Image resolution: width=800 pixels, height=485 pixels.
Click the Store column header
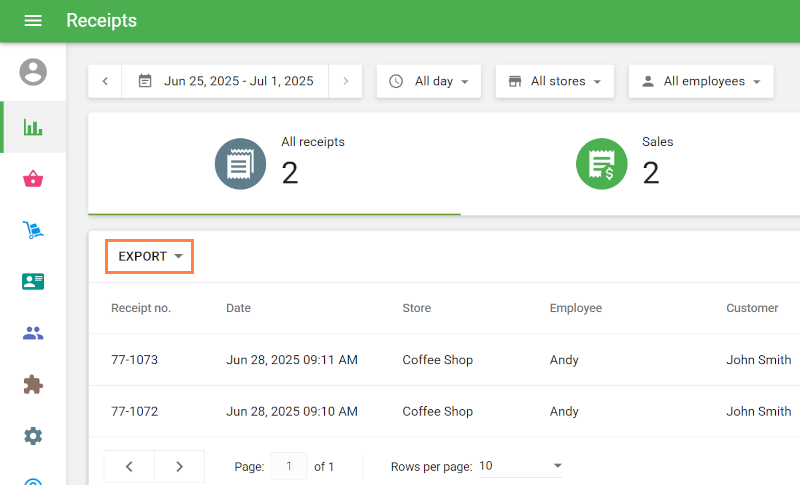point(416,308)
